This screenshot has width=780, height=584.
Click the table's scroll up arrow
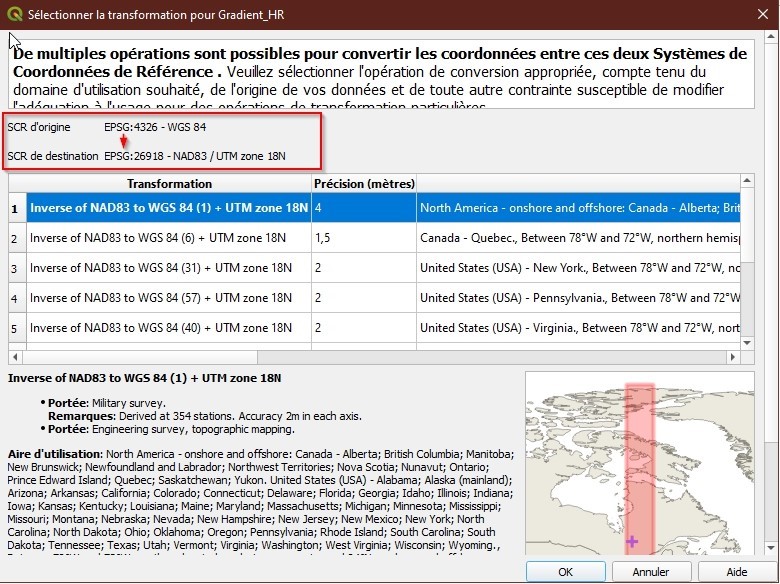[747, 180]
